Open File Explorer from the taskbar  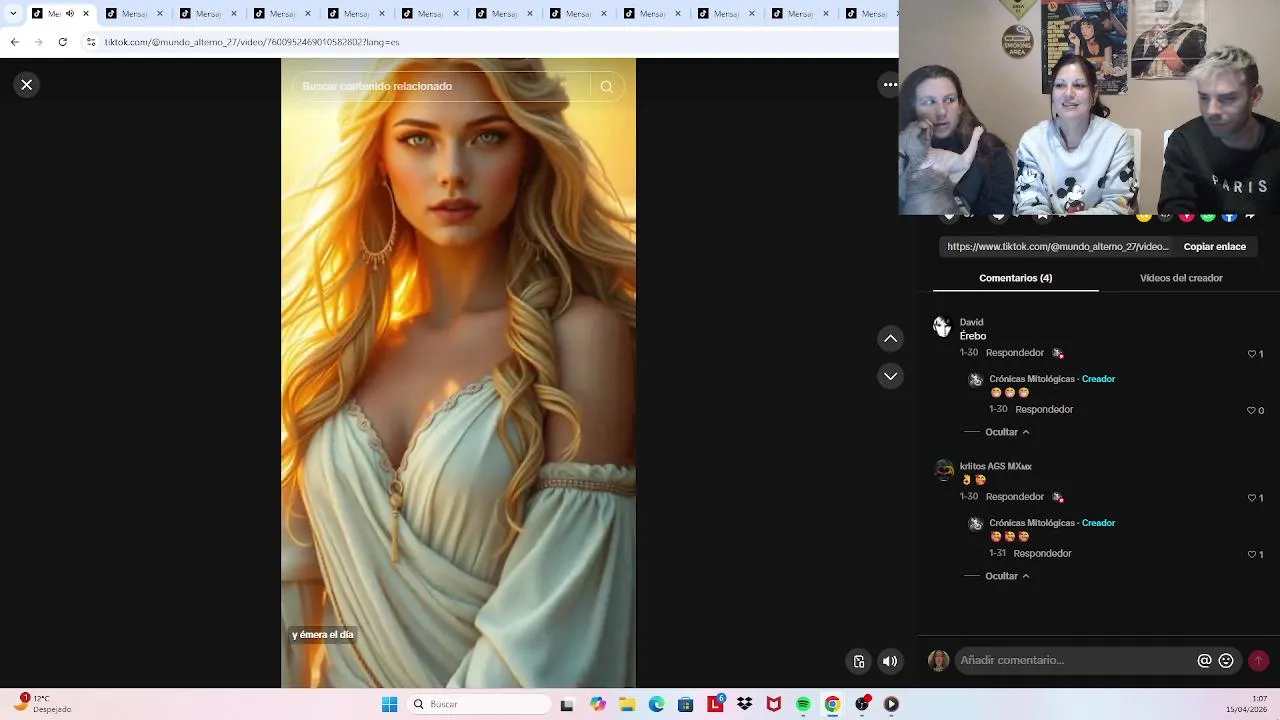627,704
